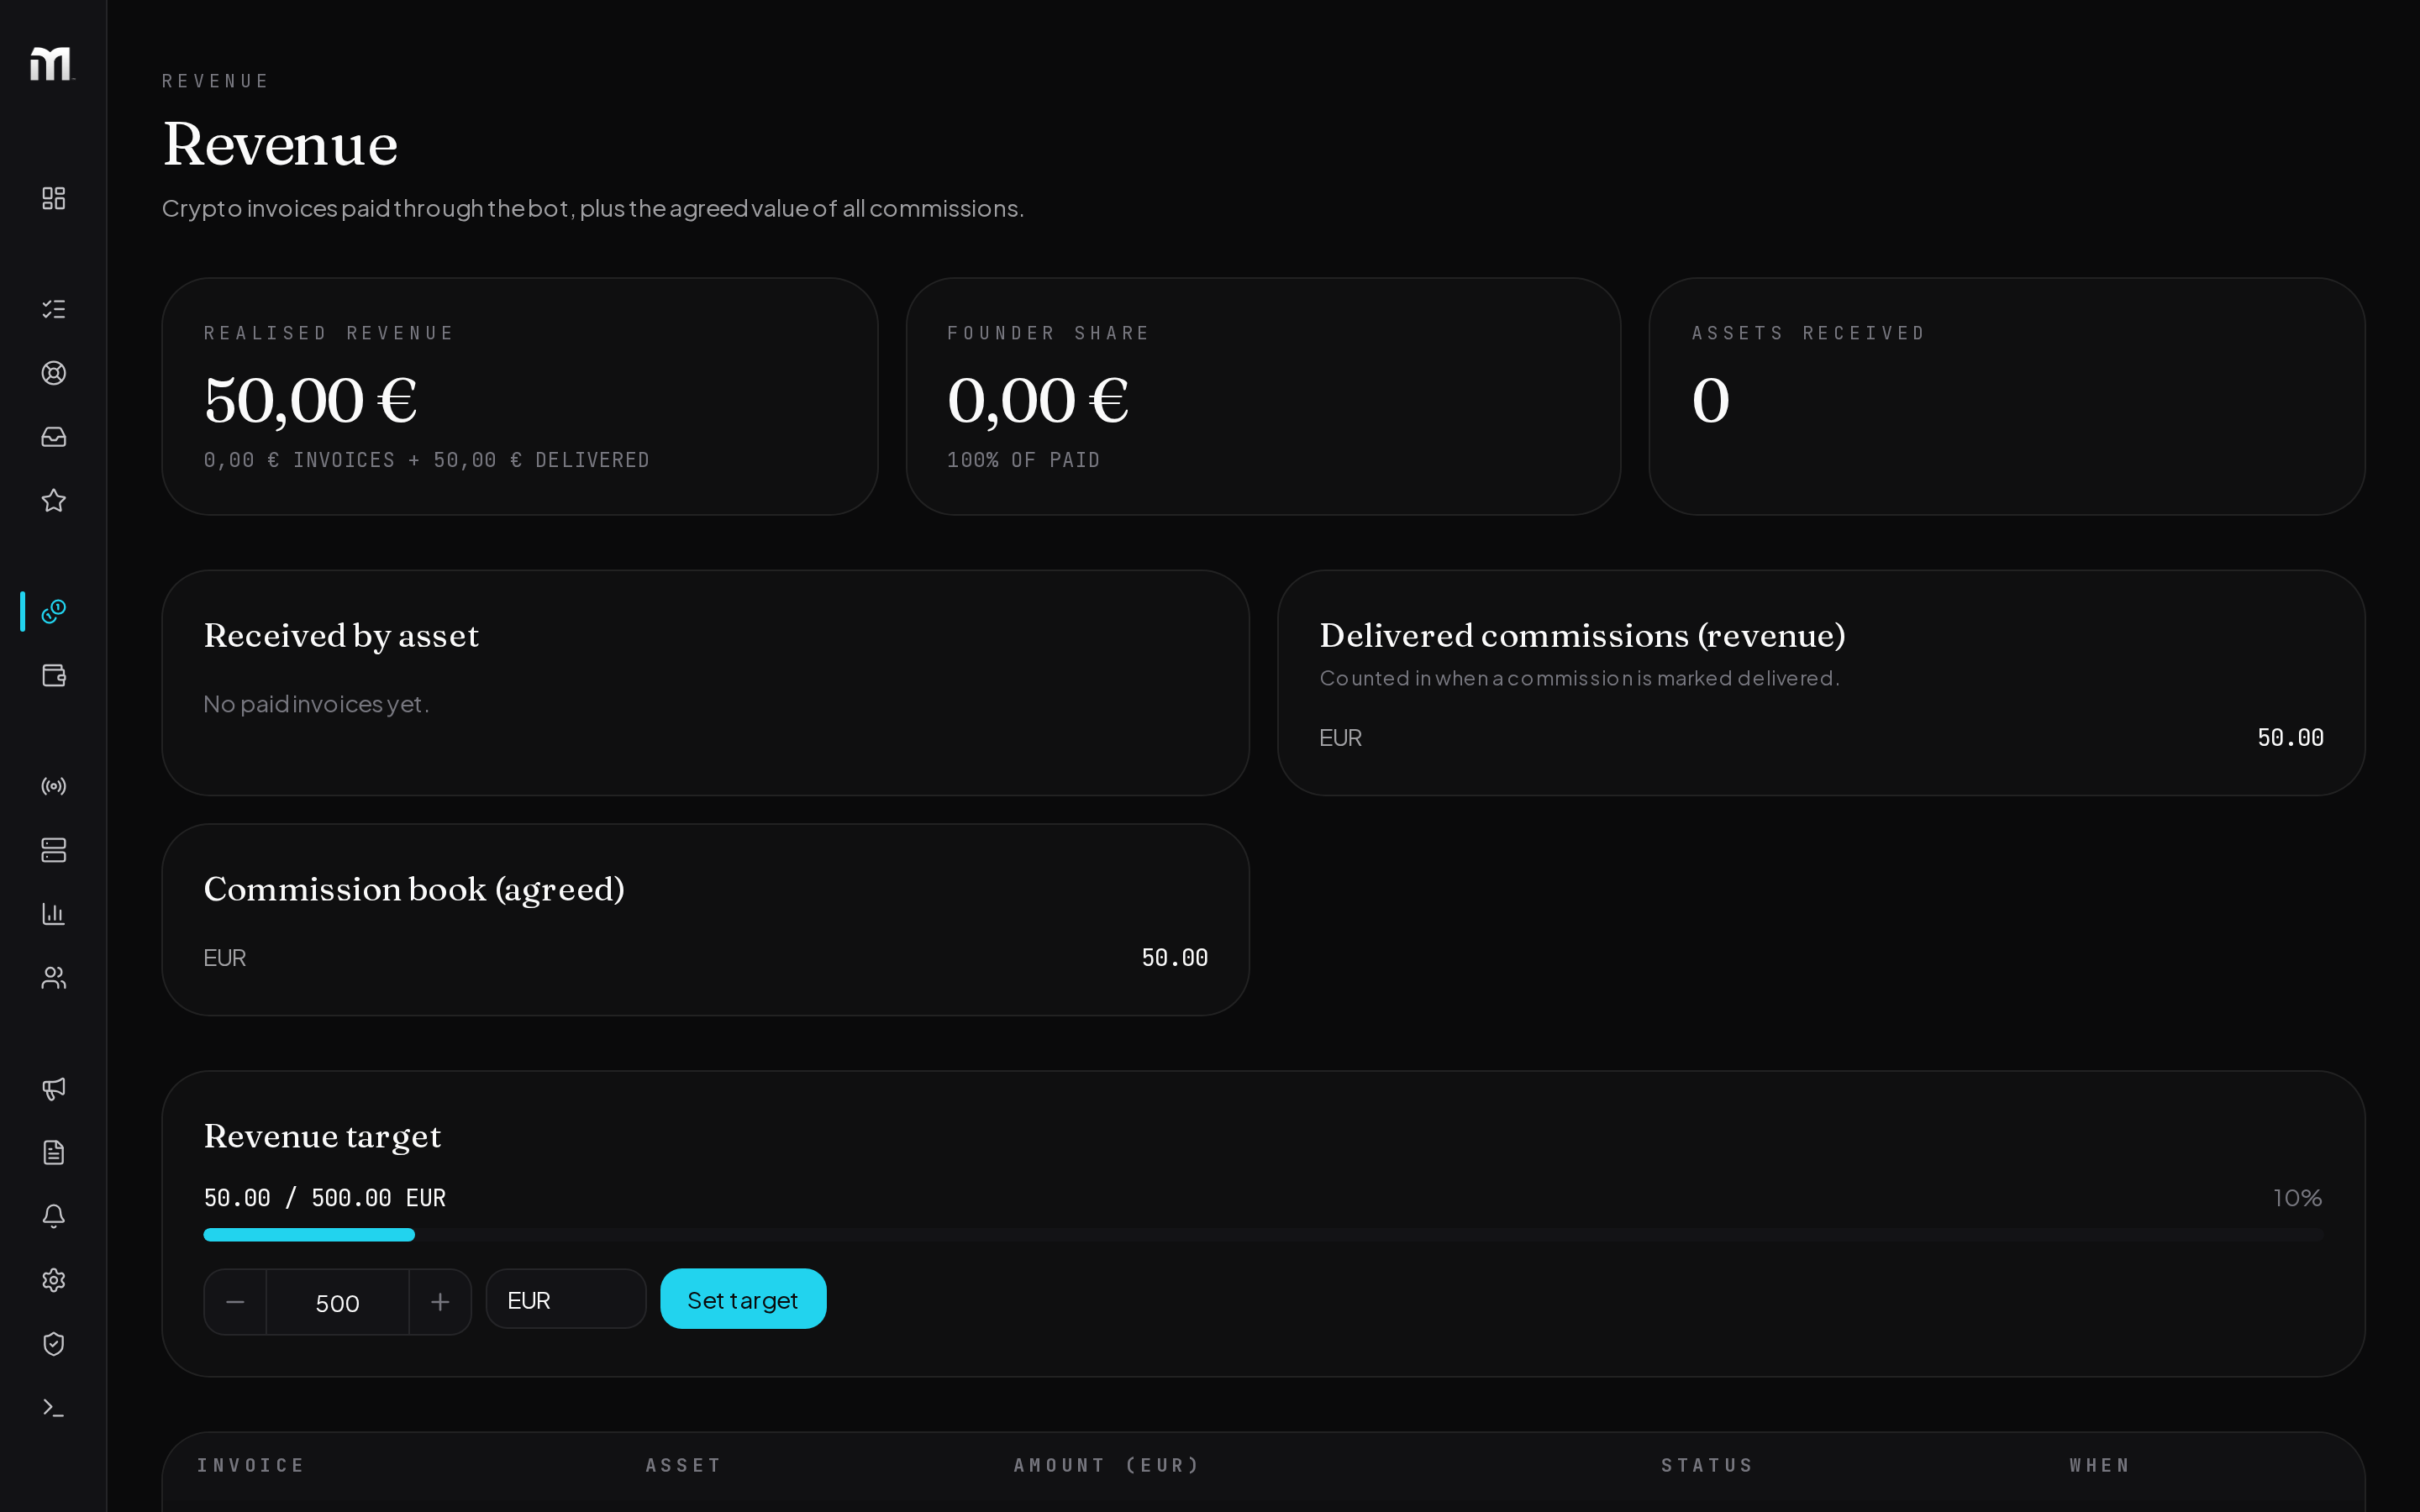
Task: Click the '100% OF PAID' text
Action: [x=1024, y=460]
